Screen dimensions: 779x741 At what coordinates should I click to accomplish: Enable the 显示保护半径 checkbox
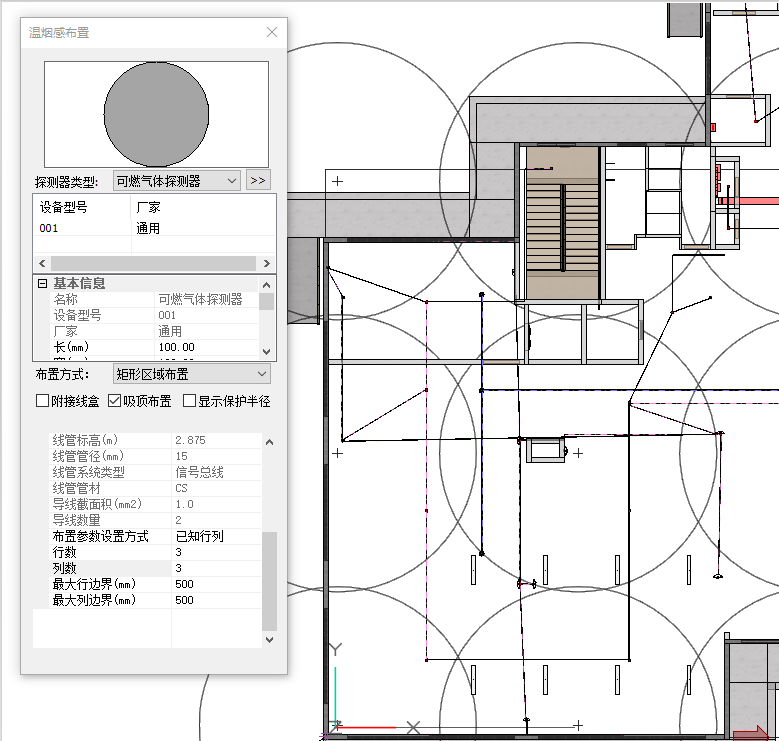pos(189,401)
